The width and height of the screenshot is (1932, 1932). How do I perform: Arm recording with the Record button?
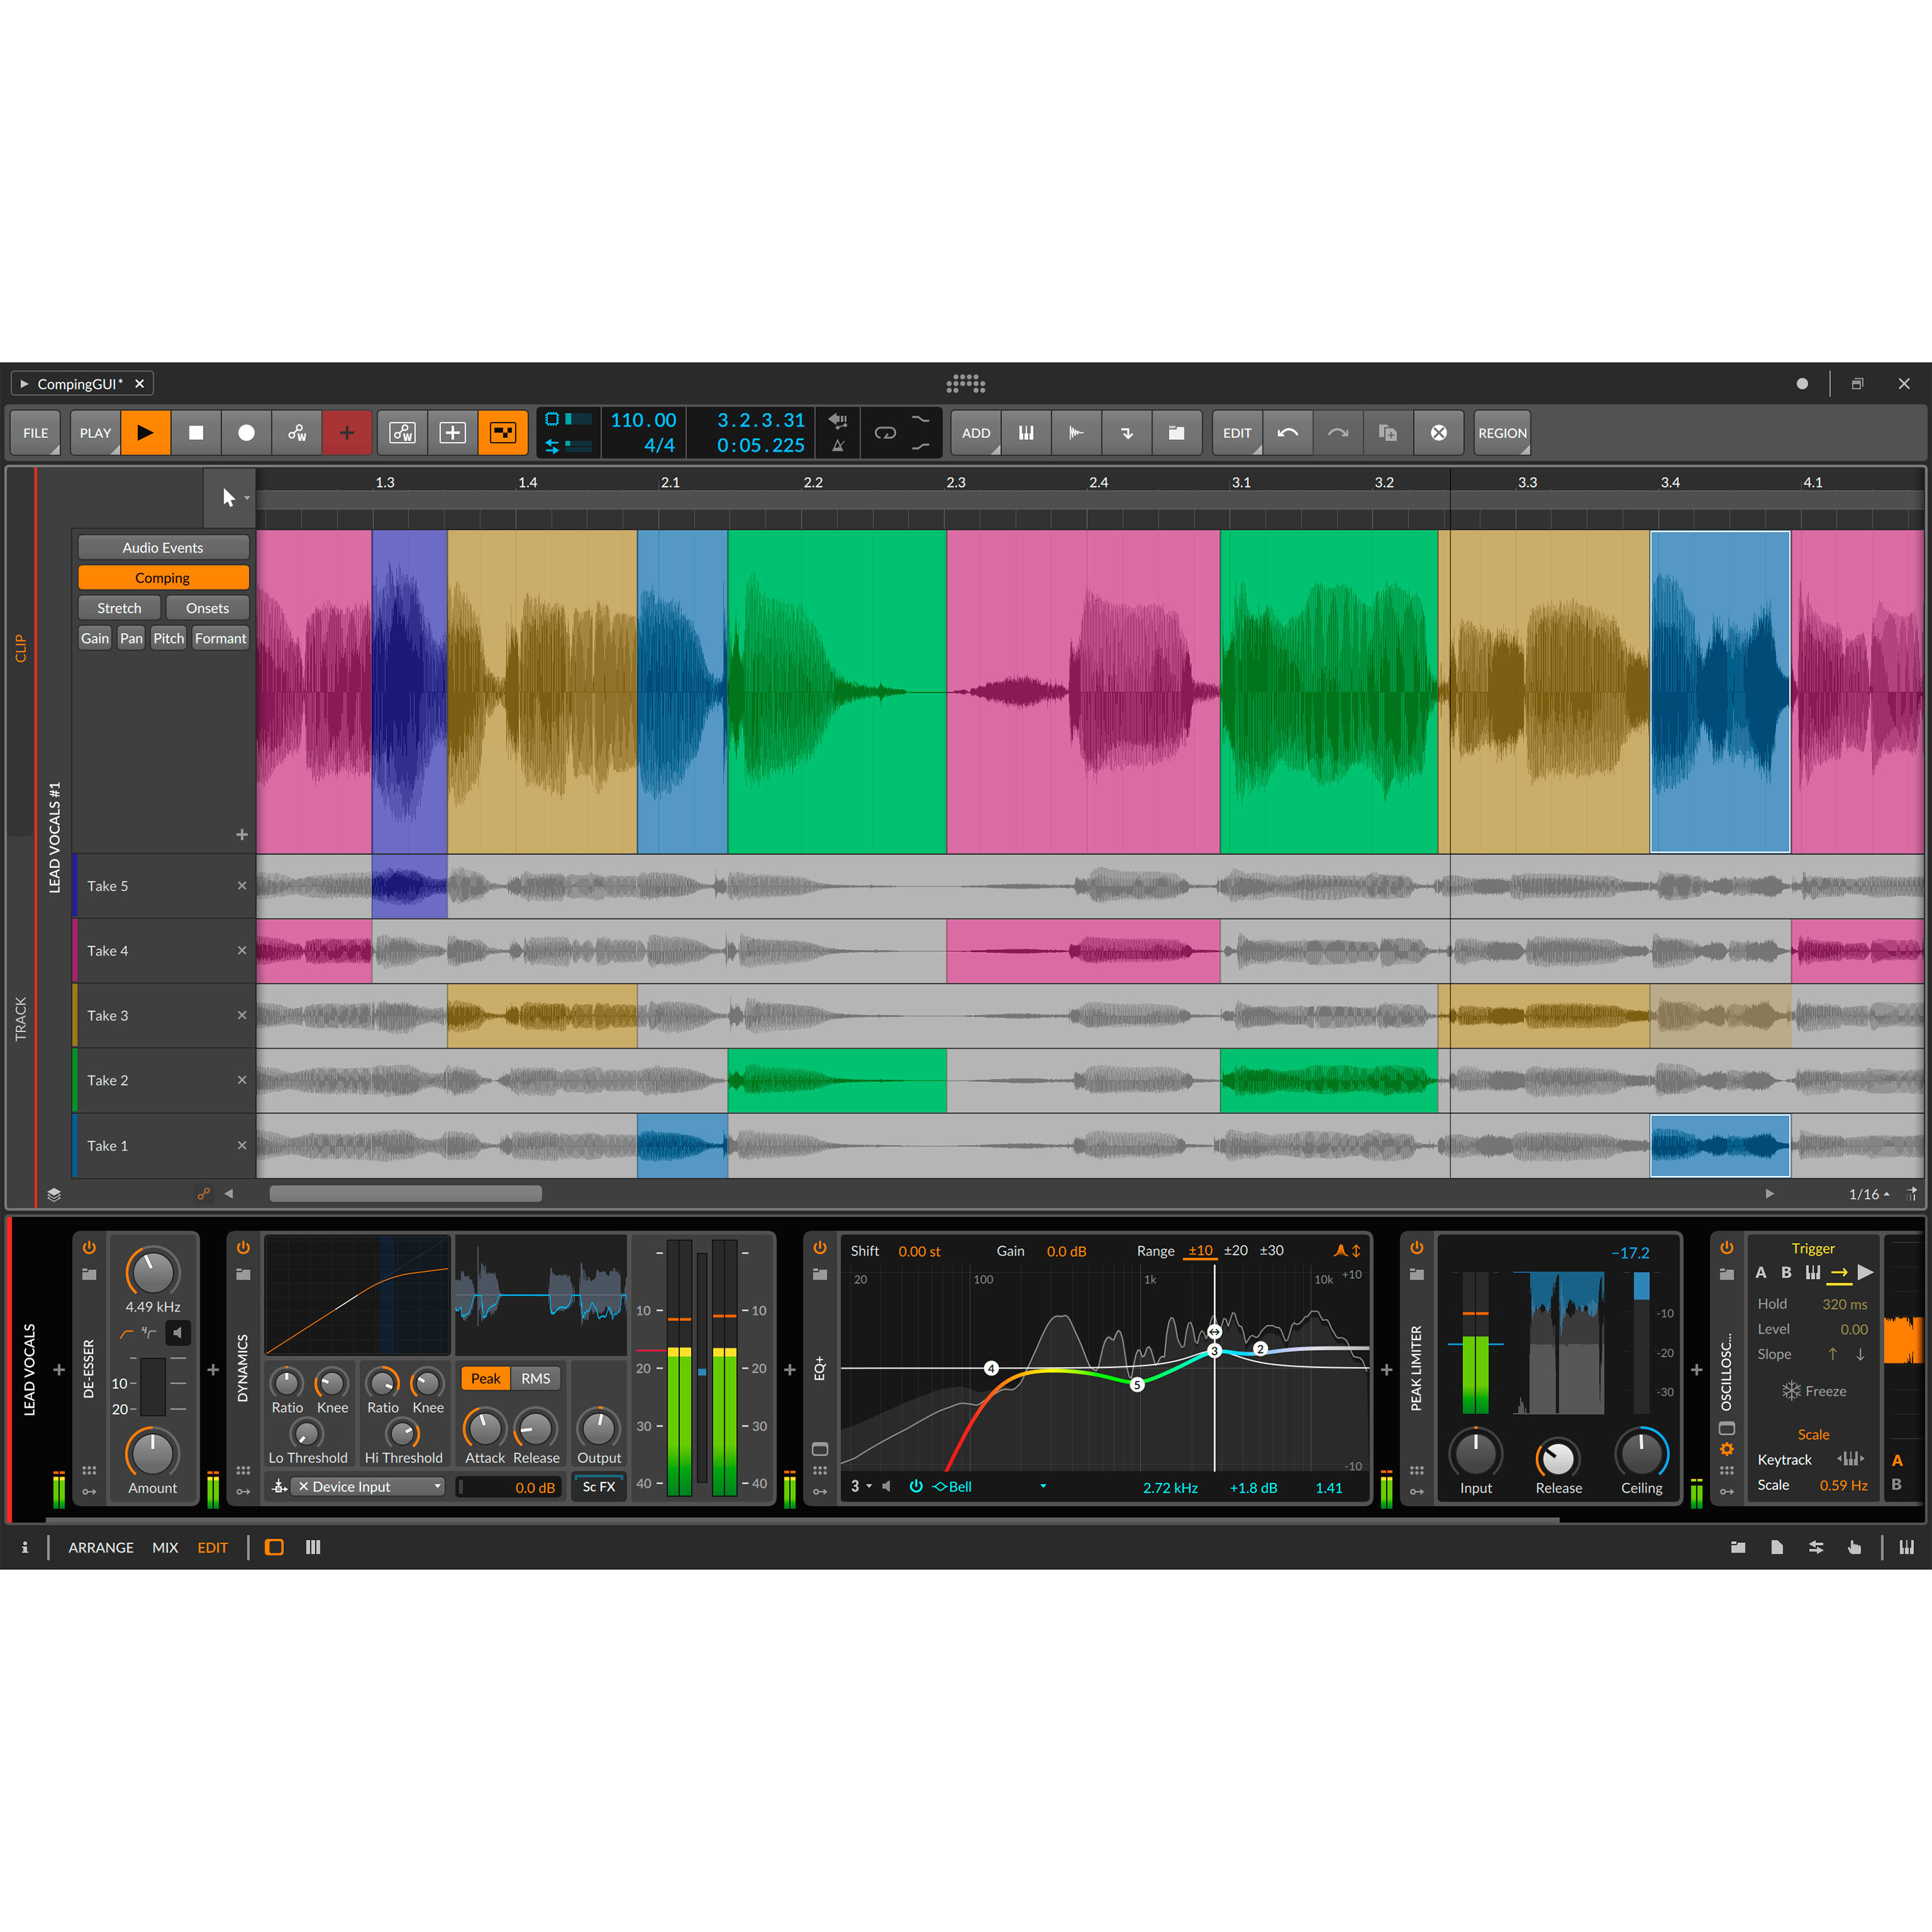pyautogui.click(x=246, y=432)
